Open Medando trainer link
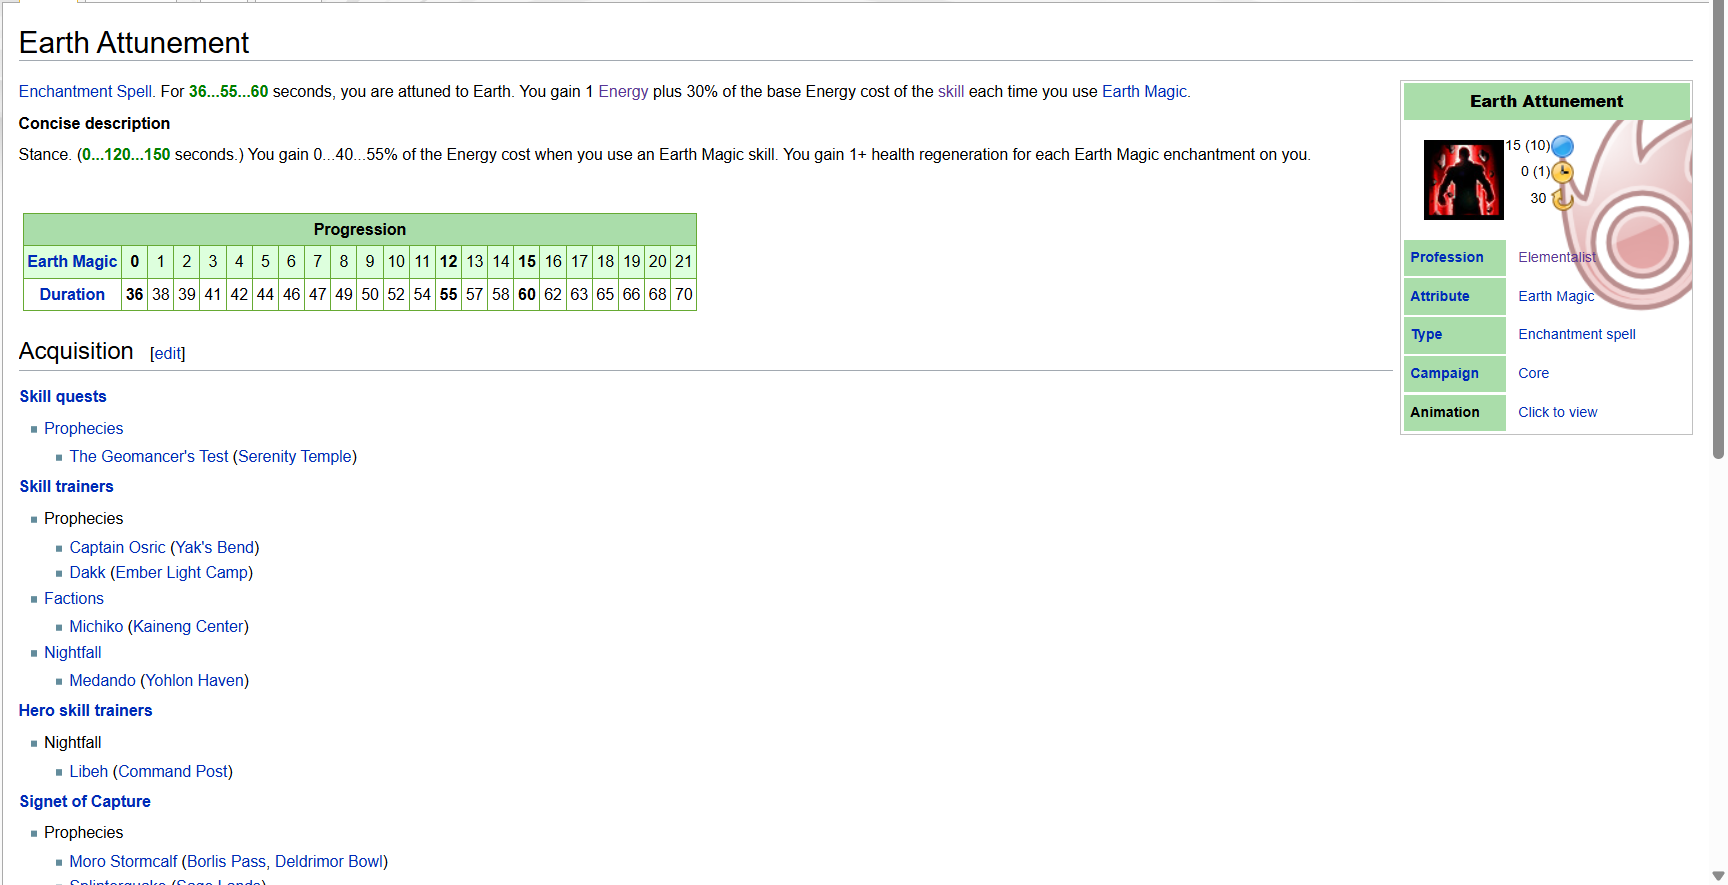 102,680
